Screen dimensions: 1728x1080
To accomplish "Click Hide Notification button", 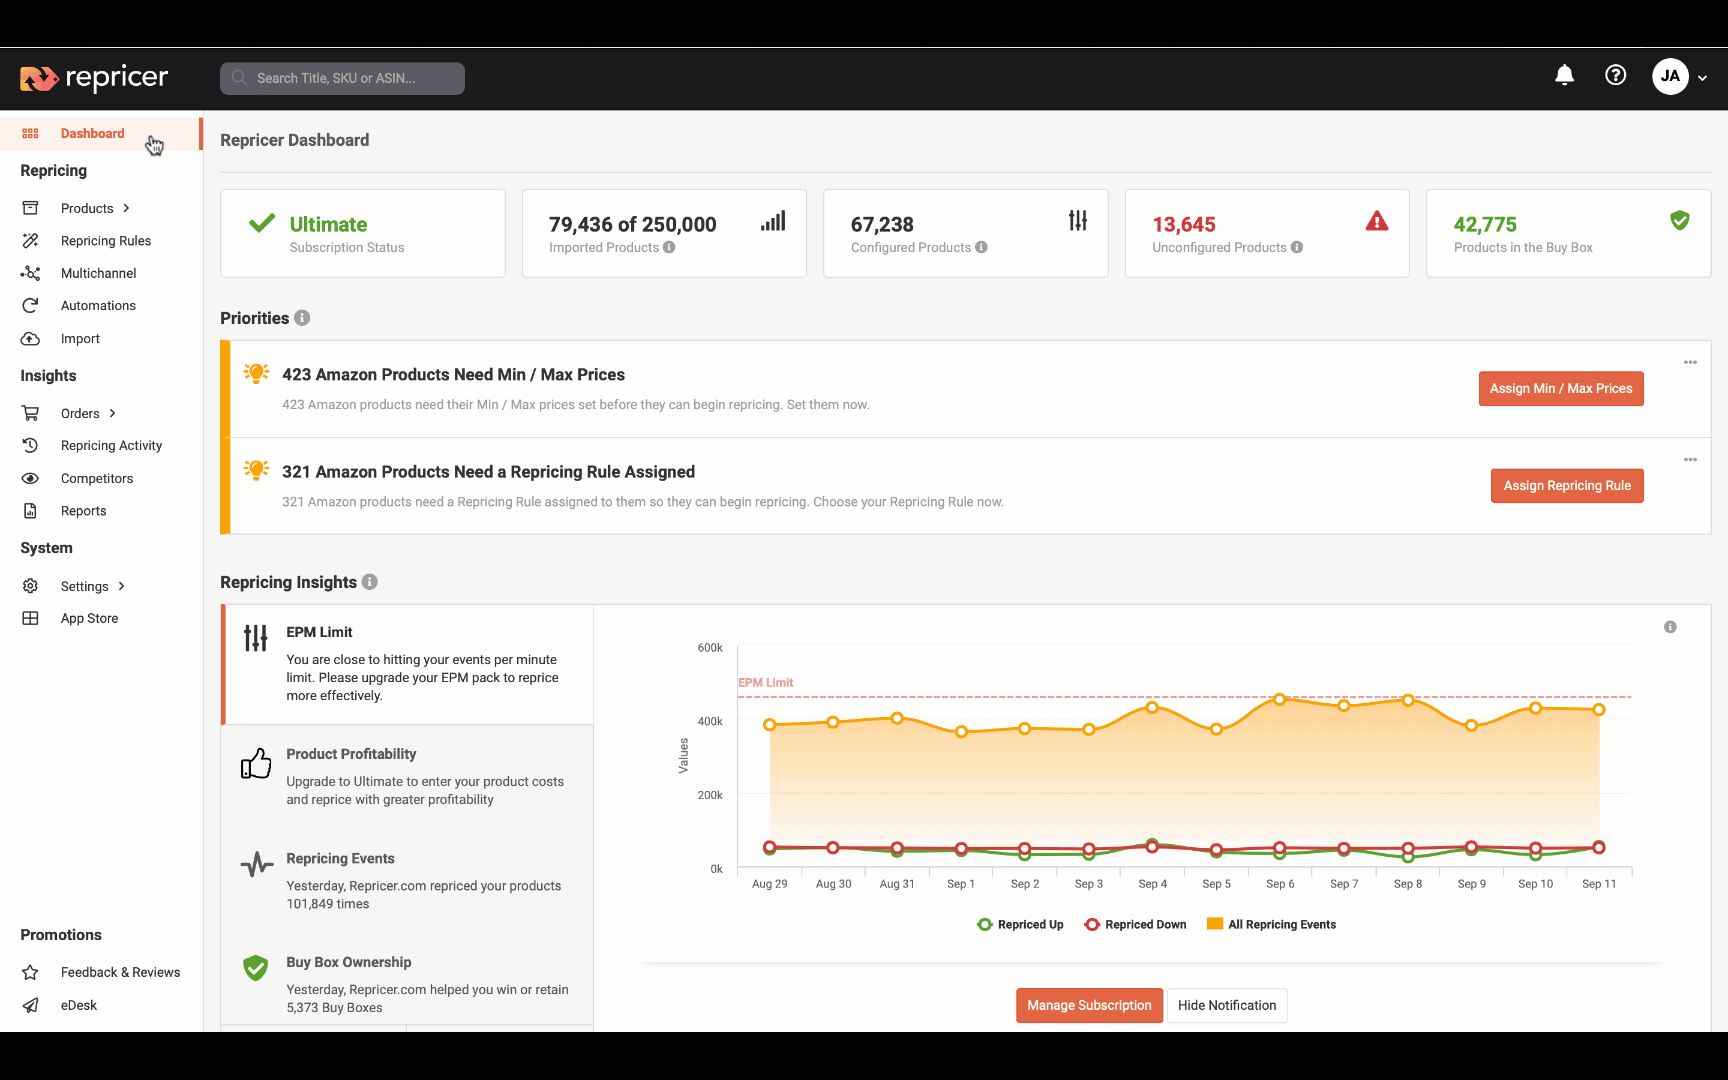I will [1227, 1006].
